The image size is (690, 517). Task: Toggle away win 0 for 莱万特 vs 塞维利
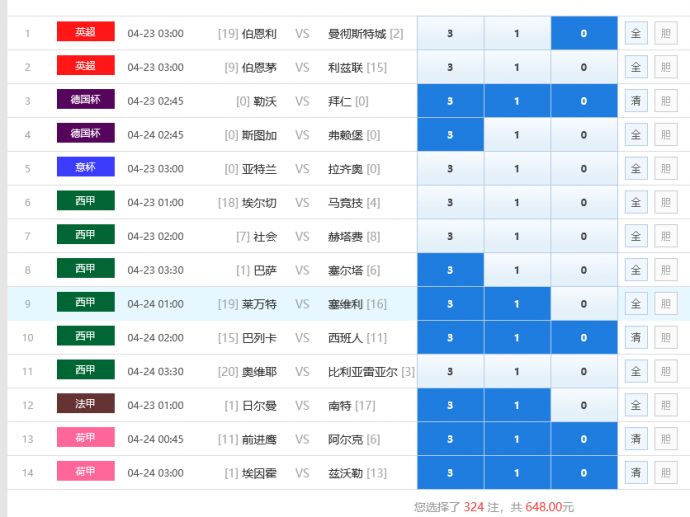[584, 304]
